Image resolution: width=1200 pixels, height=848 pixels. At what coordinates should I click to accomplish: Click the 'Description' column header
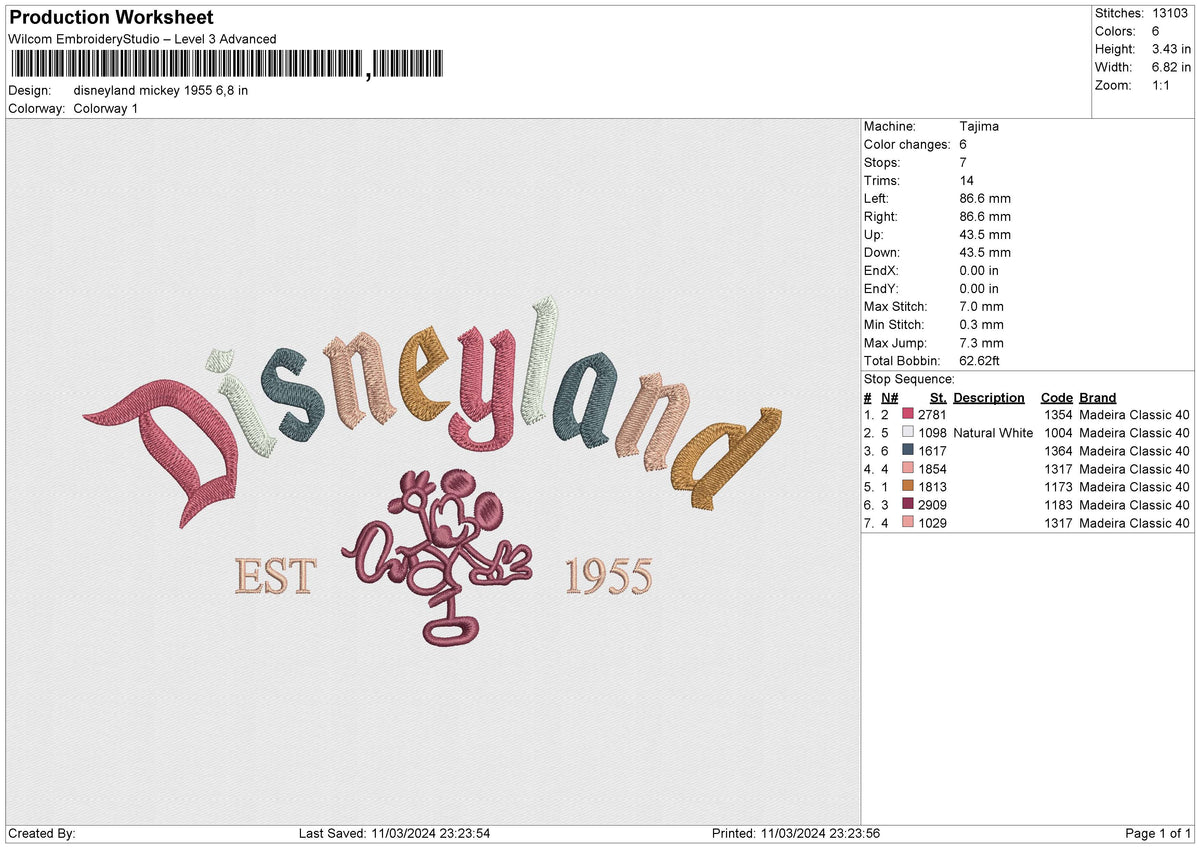(989, 397)
